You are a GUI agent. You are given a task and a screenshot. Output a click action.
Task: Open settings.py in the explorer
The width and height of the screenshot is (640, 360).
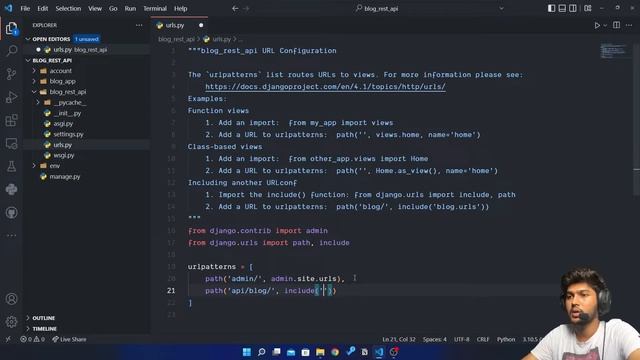point(68,134)
